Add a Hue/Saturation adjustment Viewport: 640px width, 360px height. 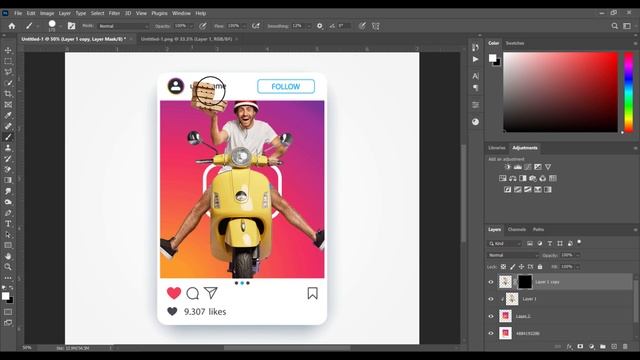[x=502, y=178]
